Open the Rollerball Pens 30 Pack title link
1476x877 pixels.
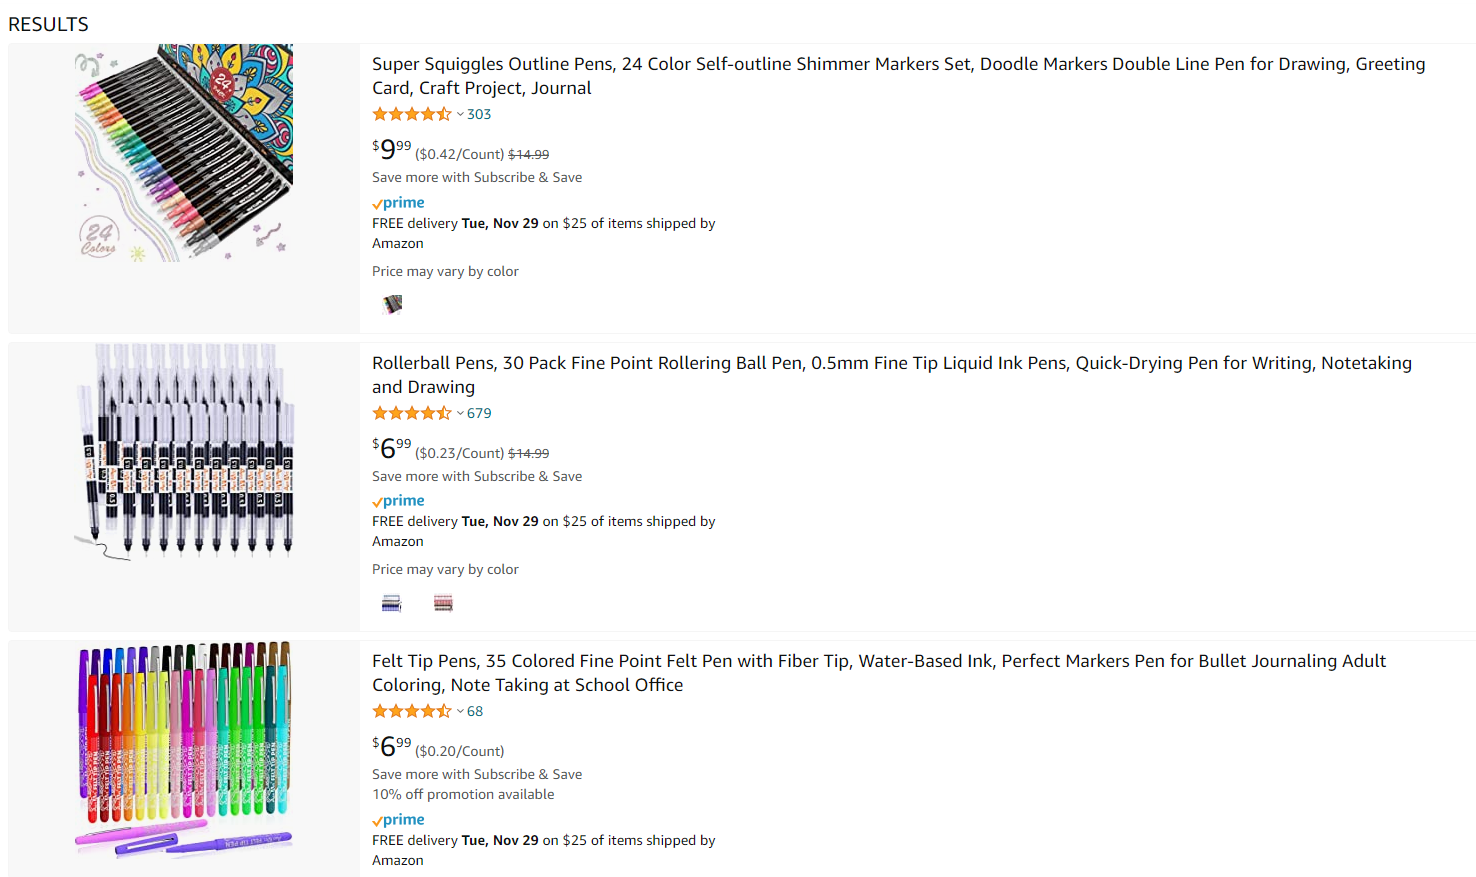892,375
